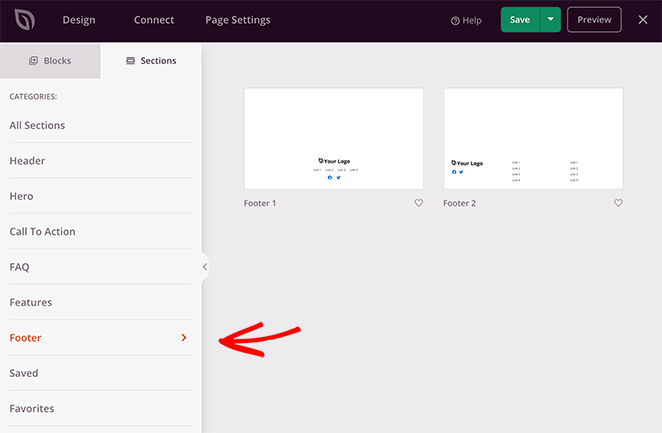Favorite Footer 1 with the heart icon
662x433 pixels.
418,203
